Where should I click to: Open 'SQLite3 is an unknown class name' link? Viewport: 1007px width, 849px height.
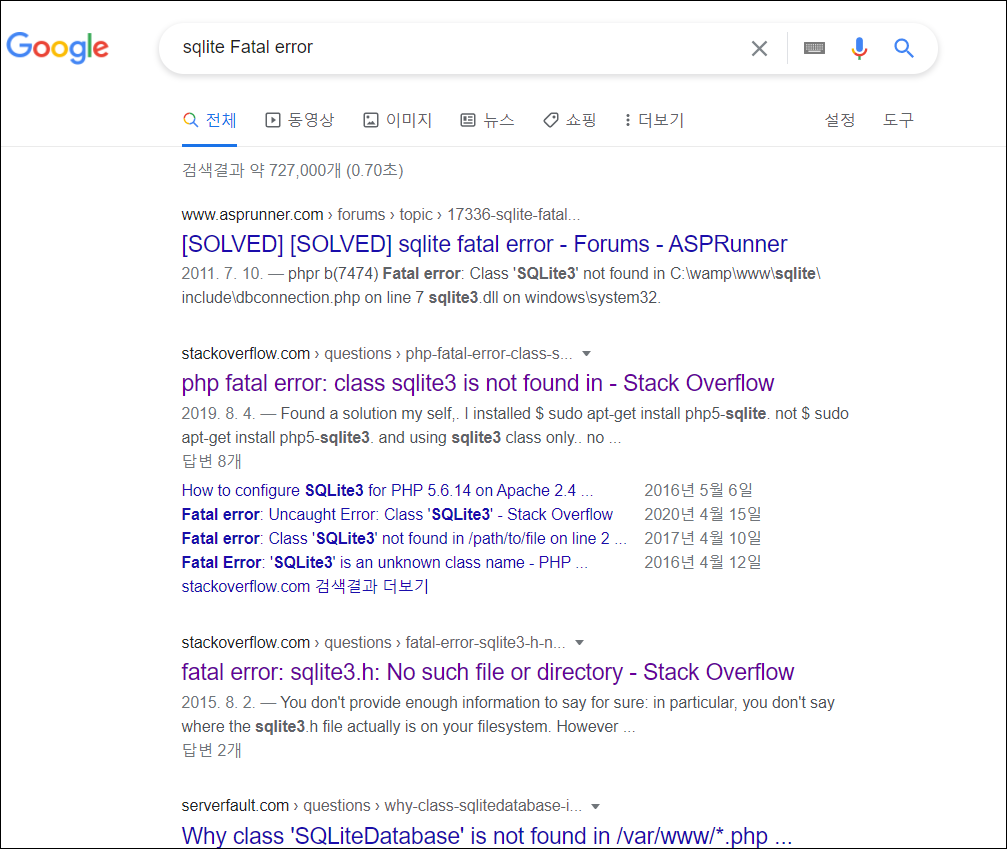click(385, 563)
